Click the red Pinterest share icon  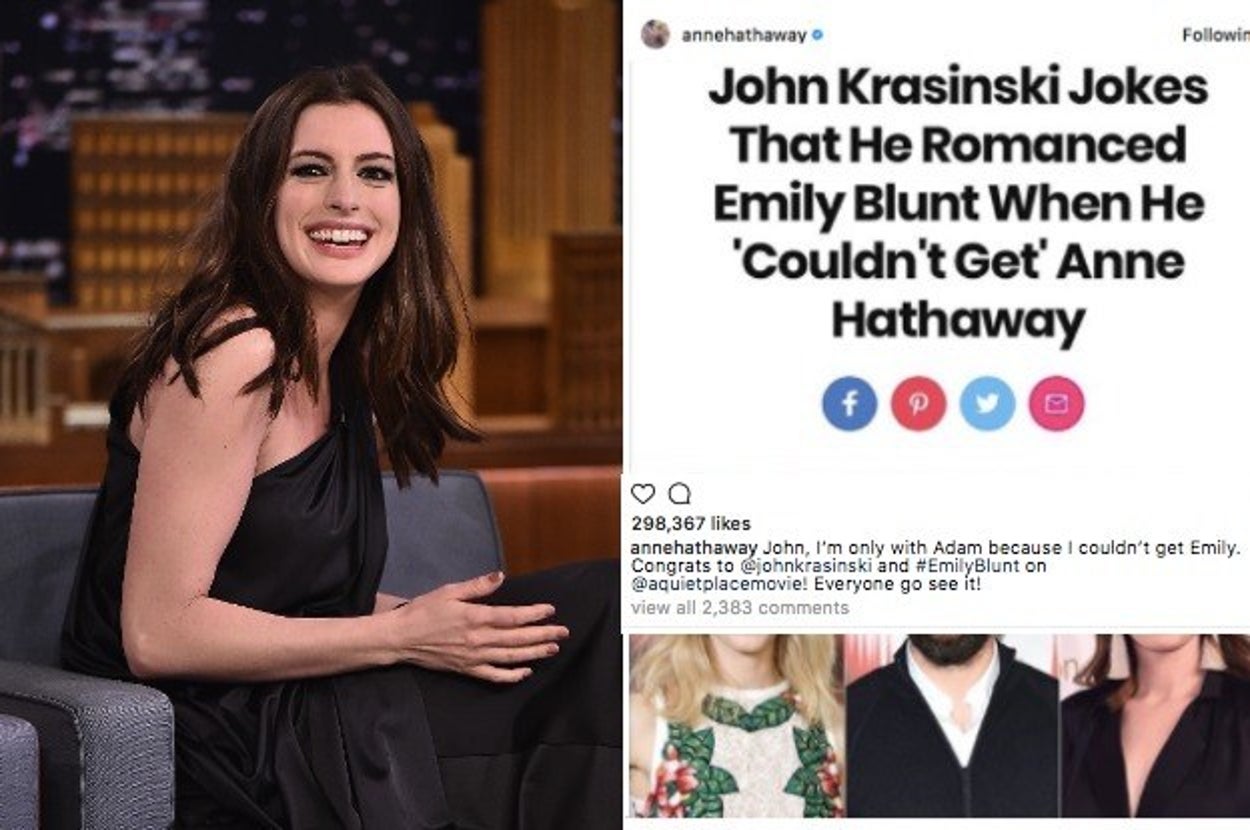(x=918, y=404)
